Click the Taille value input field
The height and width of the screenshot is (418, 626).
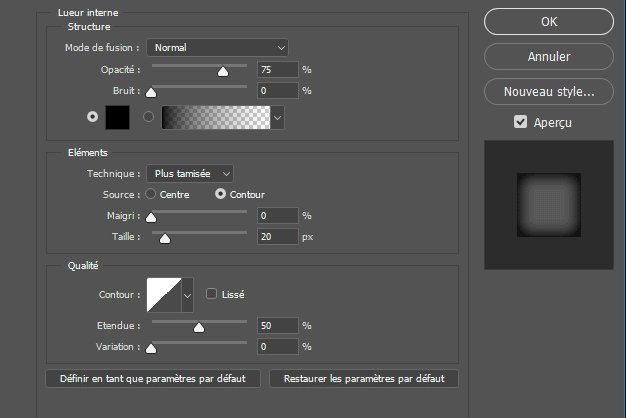coord(276,236)
